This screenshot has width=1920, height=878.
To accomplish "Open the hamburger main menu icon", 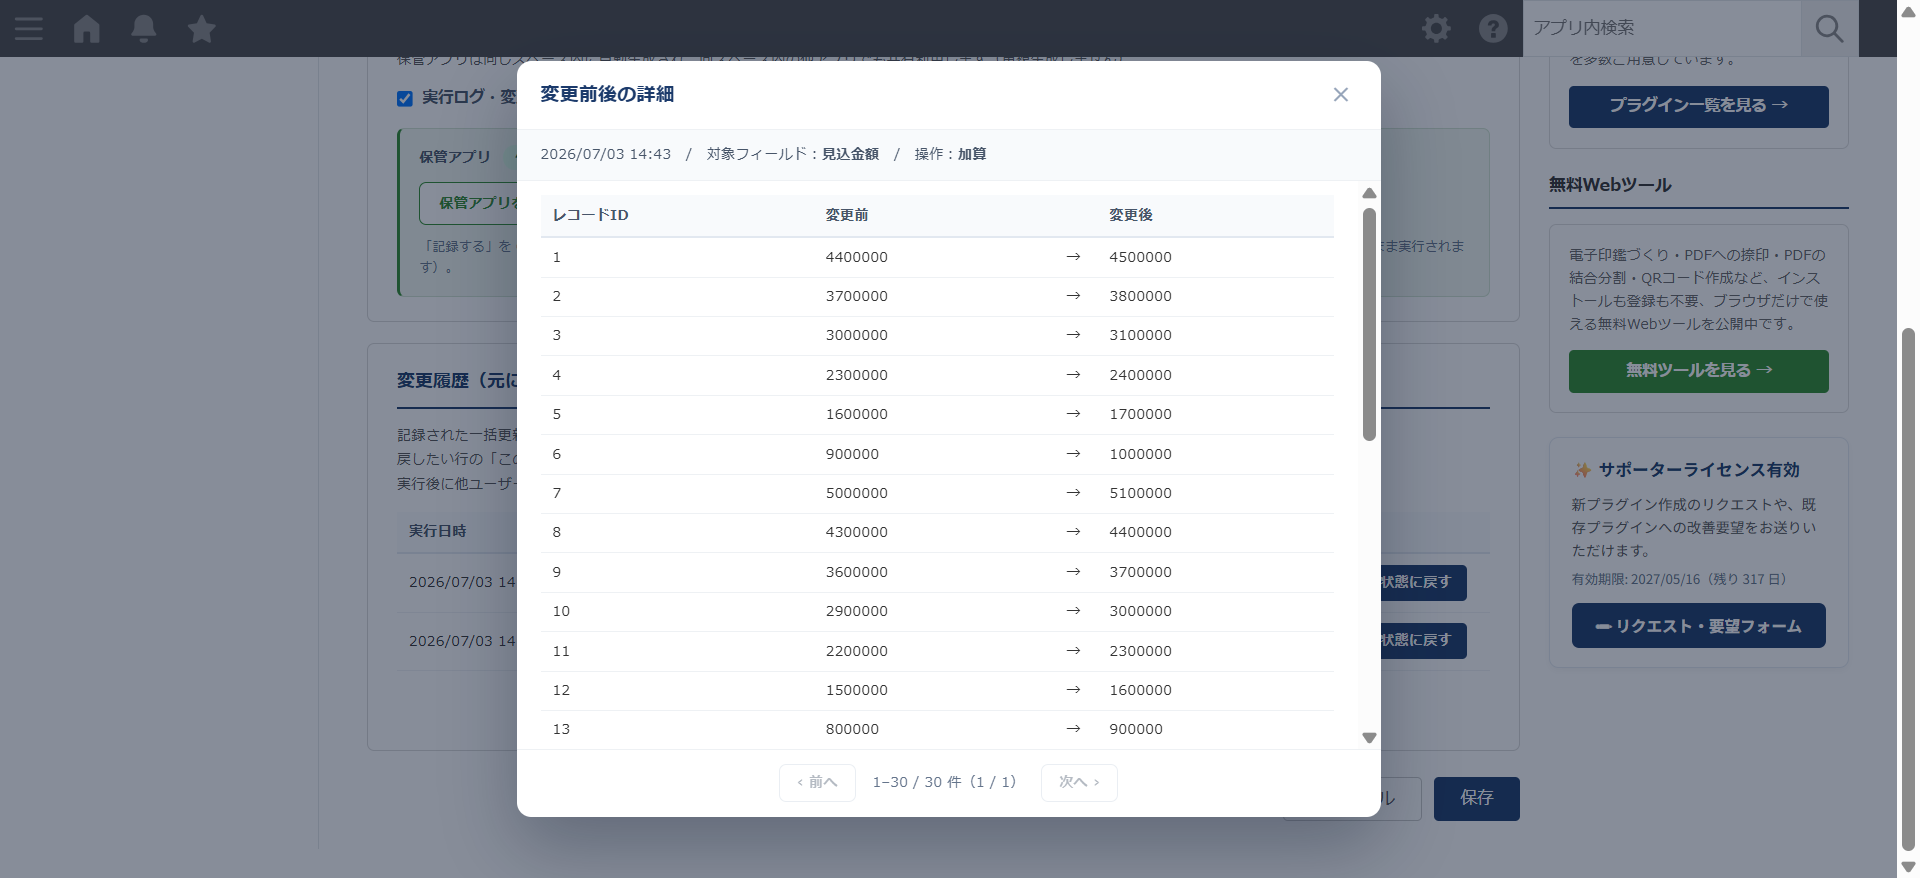I will coord(29,28).
